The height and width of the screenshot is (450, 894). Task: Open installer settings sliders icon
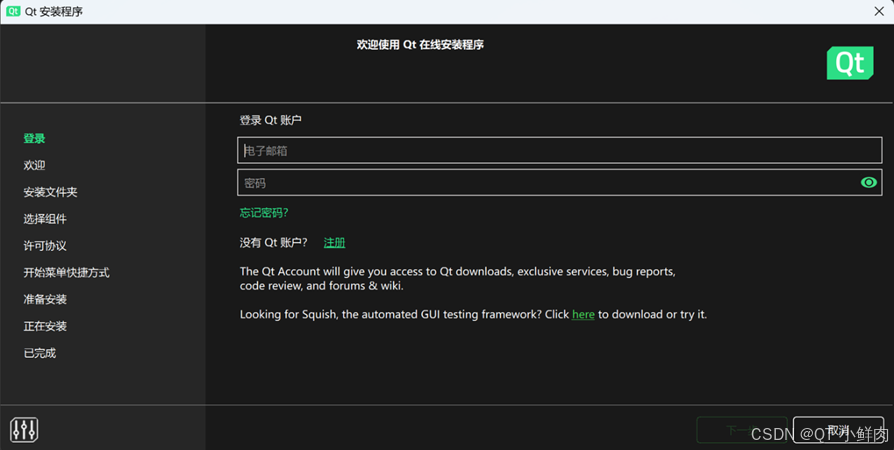pyautogui.click(x=24, y=429)
